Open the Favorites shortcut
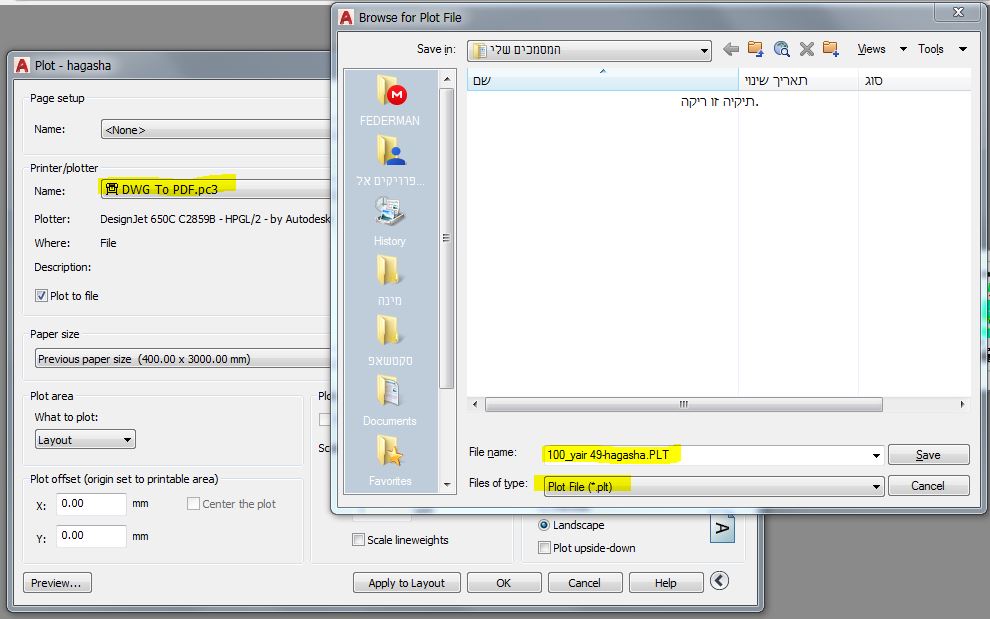990x619 pixels. coord(390,461)
